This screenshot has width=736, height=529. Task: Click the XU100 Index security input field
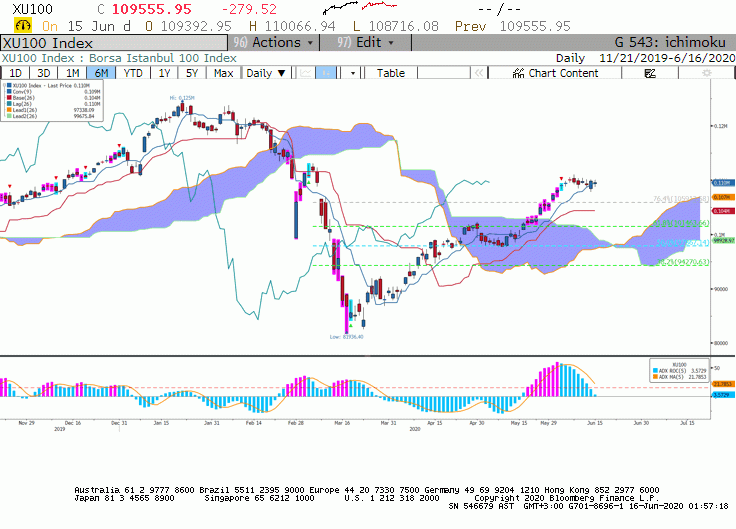(114, 43)
